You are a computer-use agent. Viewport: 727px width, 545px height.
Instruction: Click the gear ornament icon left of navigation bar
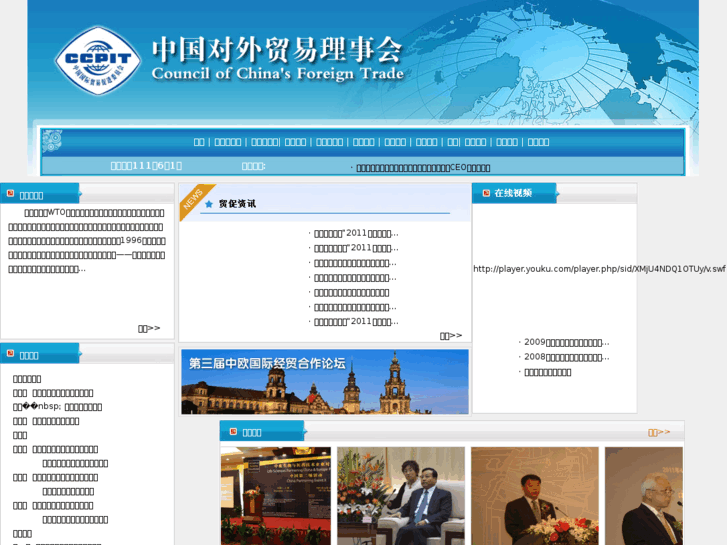click(51, 141)
